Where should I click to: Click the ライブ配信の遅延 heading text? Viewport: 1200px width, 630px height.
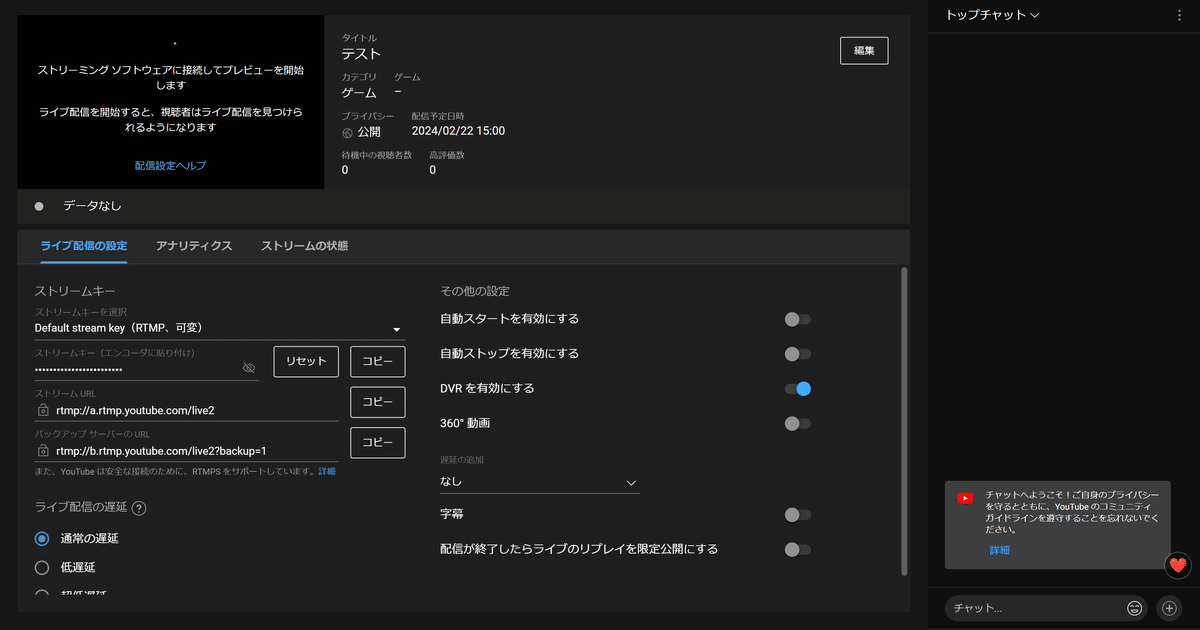(80, 508)
